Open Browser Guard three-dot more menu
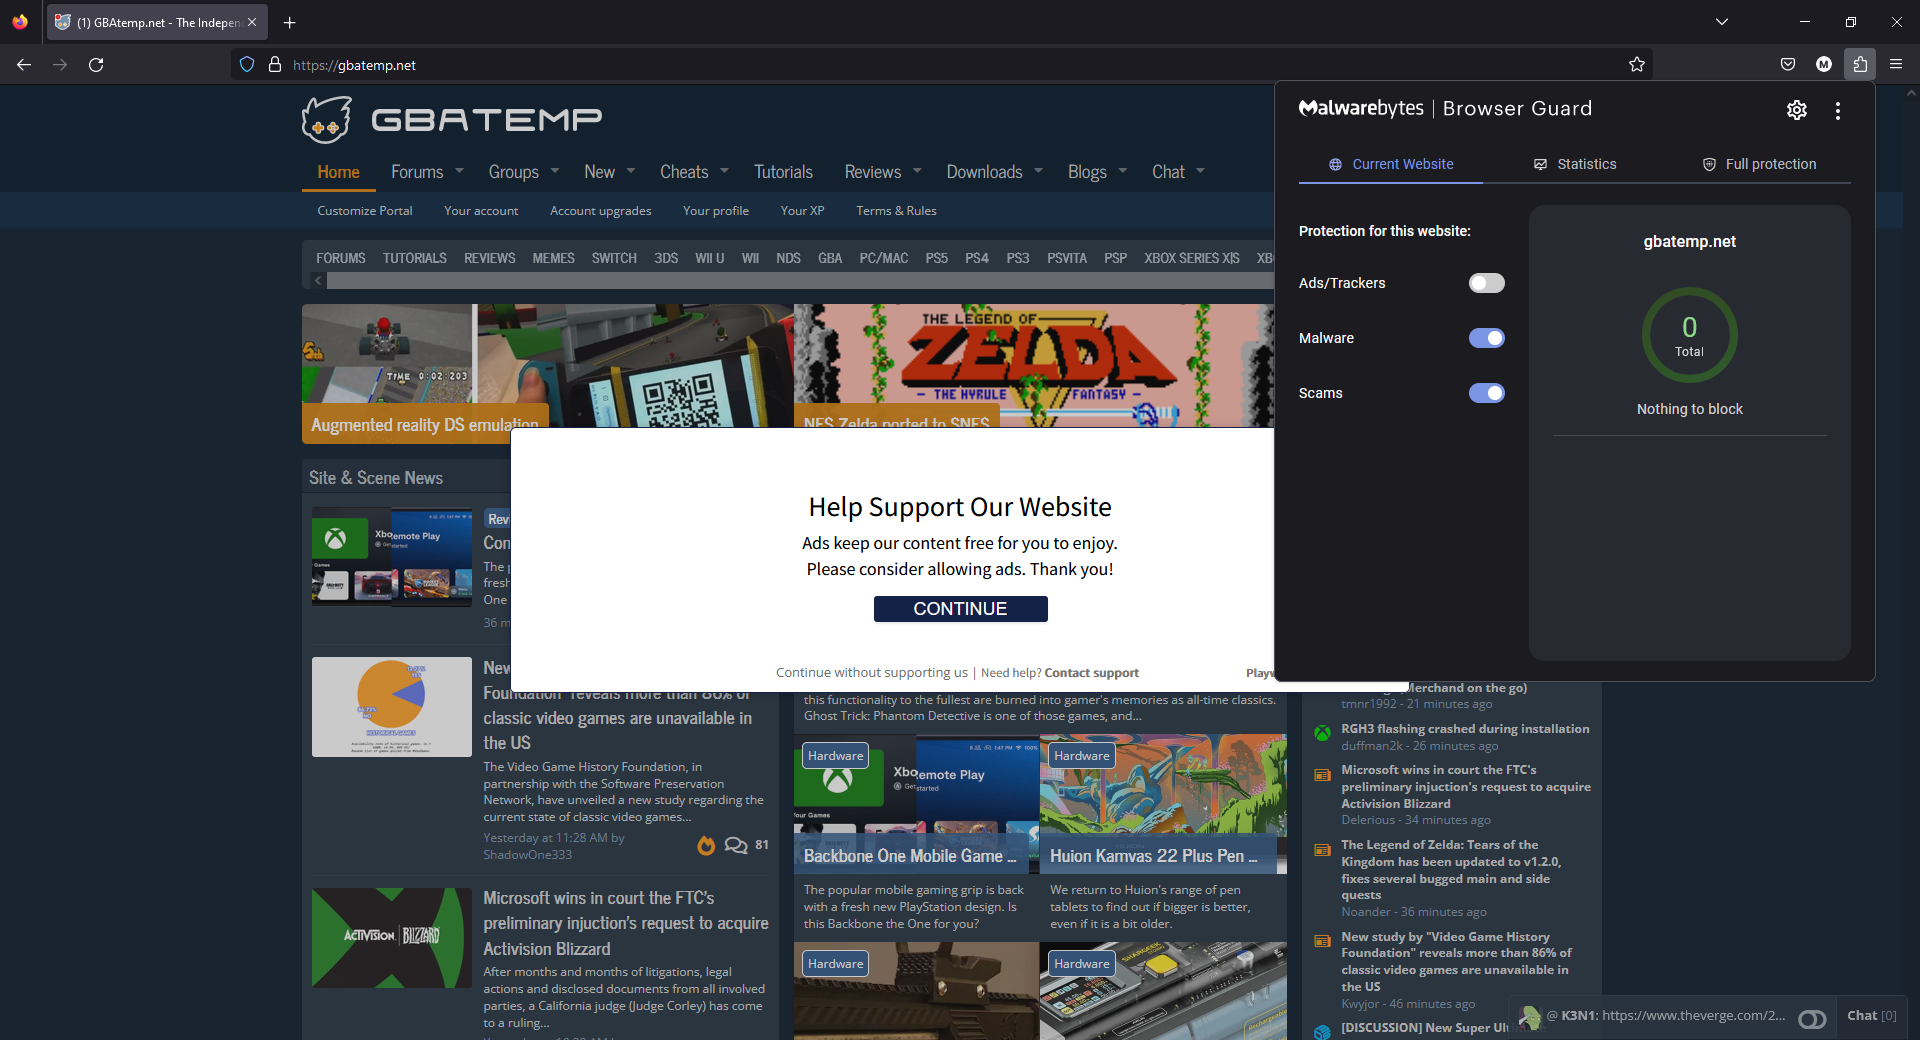Image resolution: width=1920 pixels, height=1040 pixels. pos(1838,110)
